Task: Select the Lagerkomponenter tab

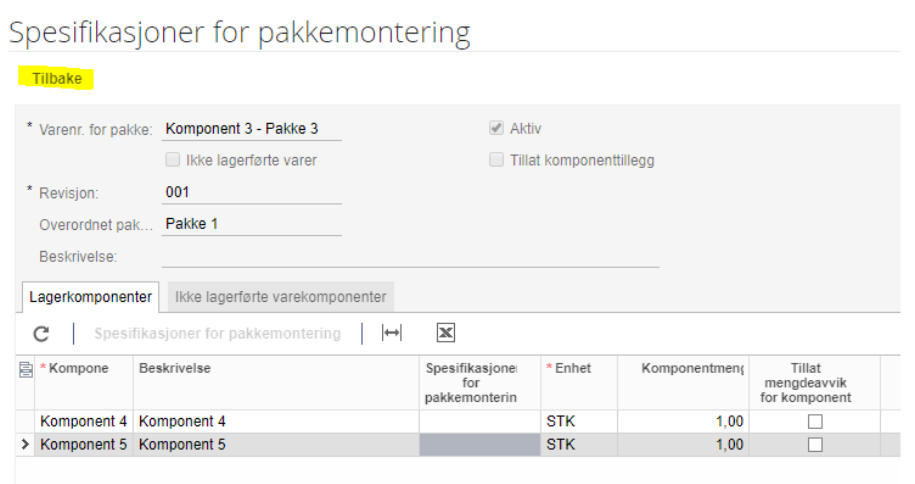Action: tap(90, 297)
